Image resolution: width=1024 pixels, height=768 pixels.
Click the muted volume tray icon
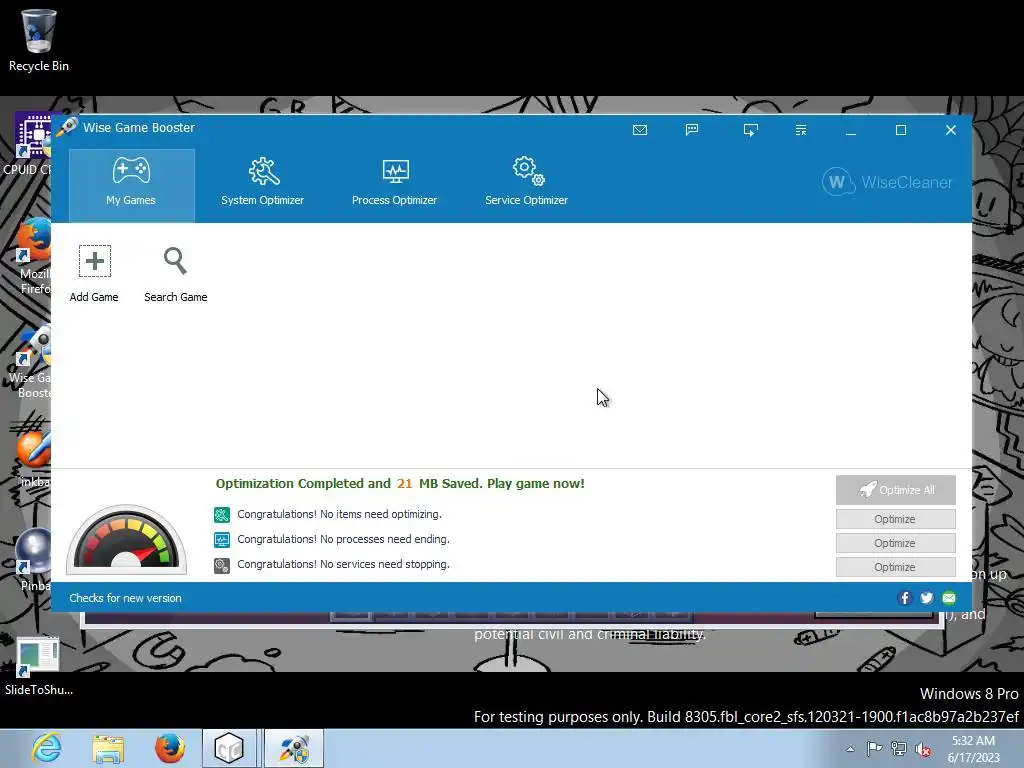point(923,749)
